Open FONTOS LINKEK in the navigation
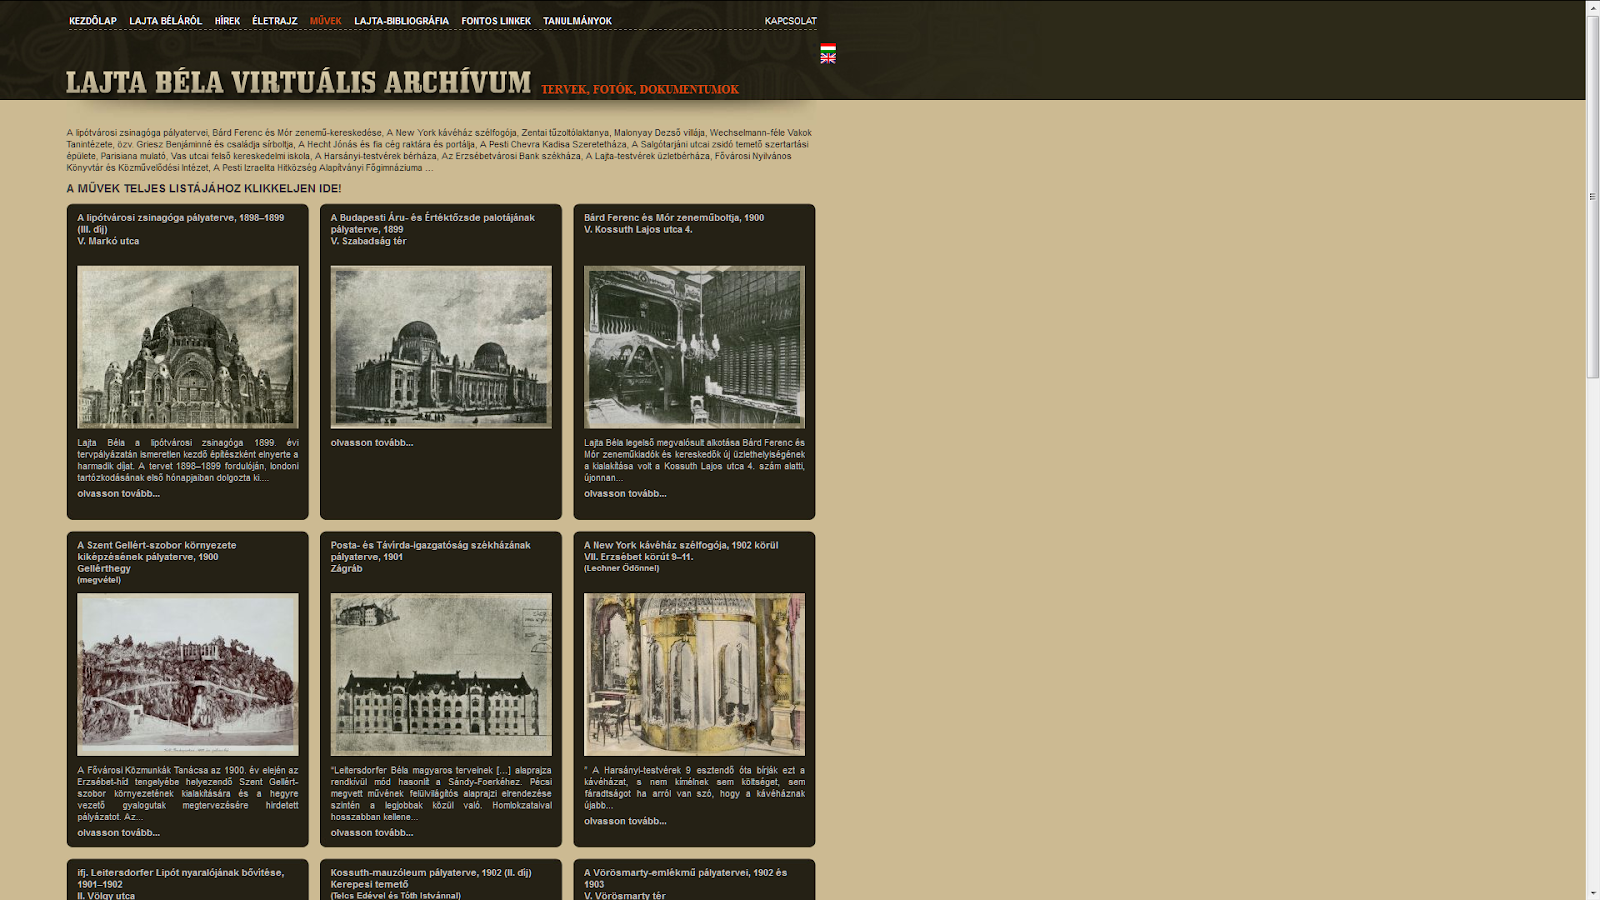 pyautogui.click(x=496, y=21)
